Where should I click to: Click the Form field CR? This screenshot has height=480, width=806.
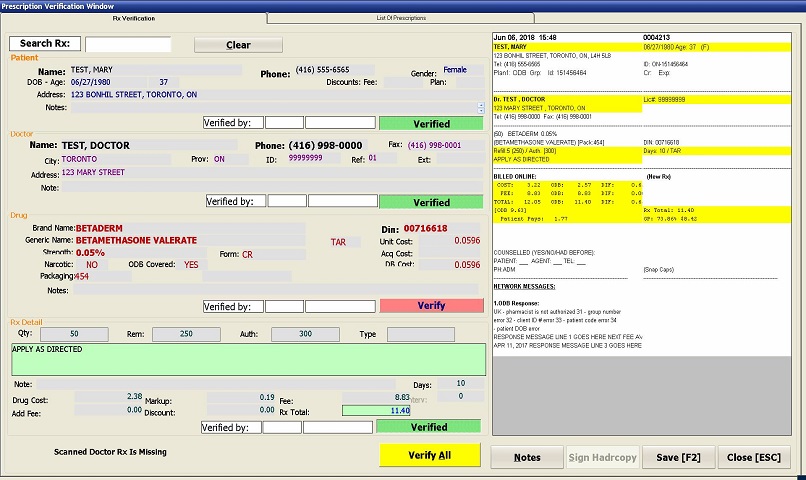pos(273,254)
